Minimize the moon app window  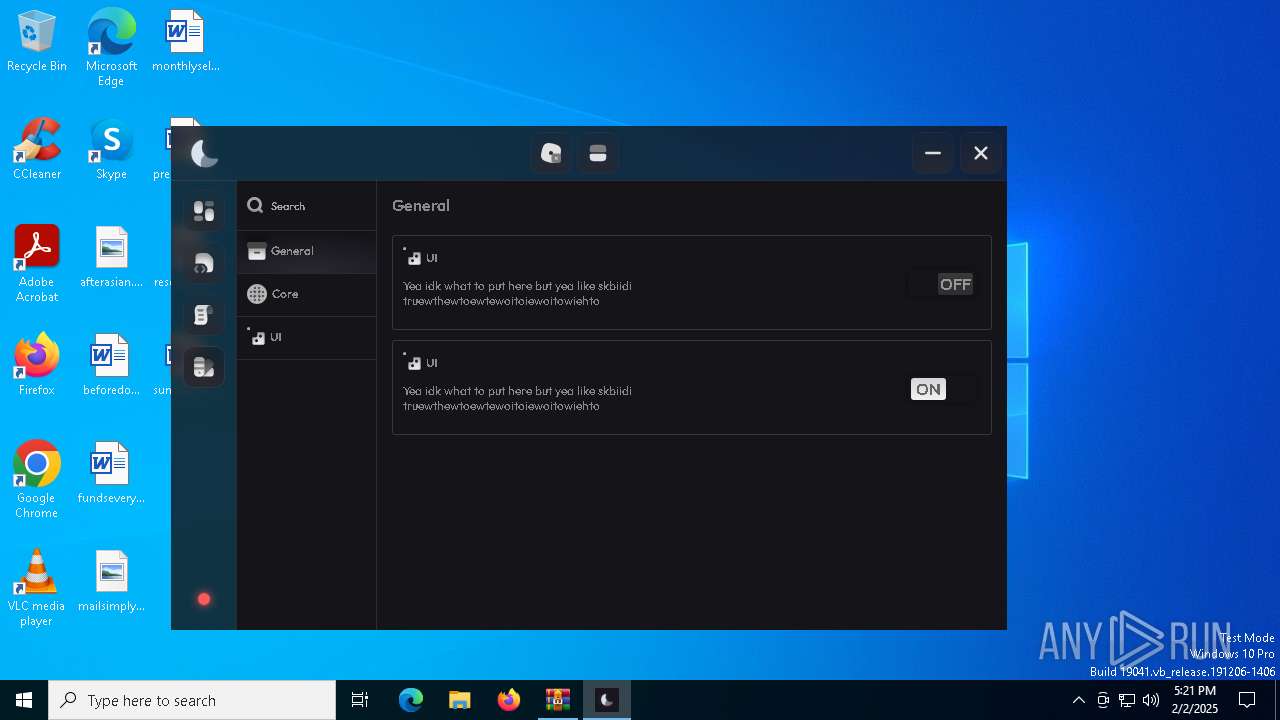point(933,153)
